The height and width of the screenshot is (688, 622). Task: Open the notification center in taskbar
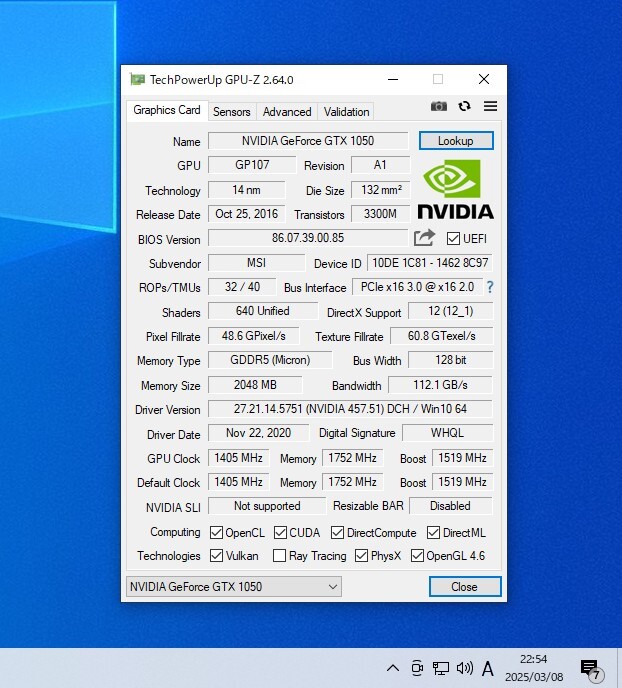click(590, 668)
